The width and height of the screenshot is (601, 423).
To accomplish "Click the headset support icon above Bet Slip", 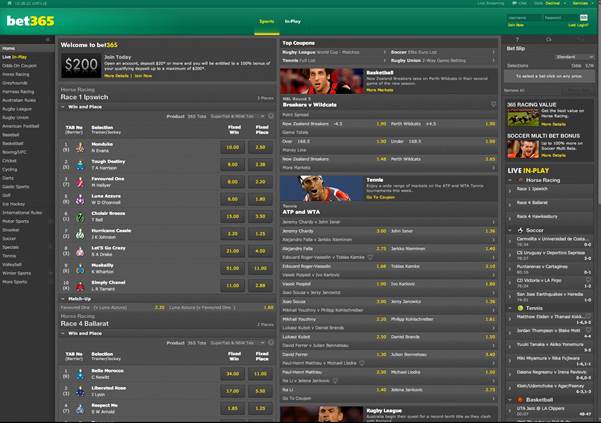I will (x=548, y=39).
